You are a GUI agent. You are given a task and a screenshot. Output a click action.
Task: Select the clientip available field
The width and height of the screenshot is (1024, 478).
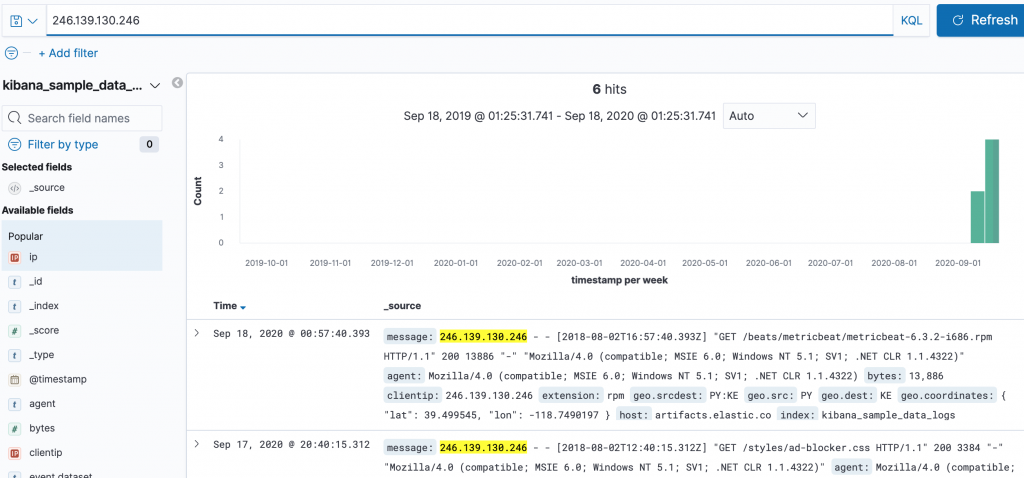[45, 453]
